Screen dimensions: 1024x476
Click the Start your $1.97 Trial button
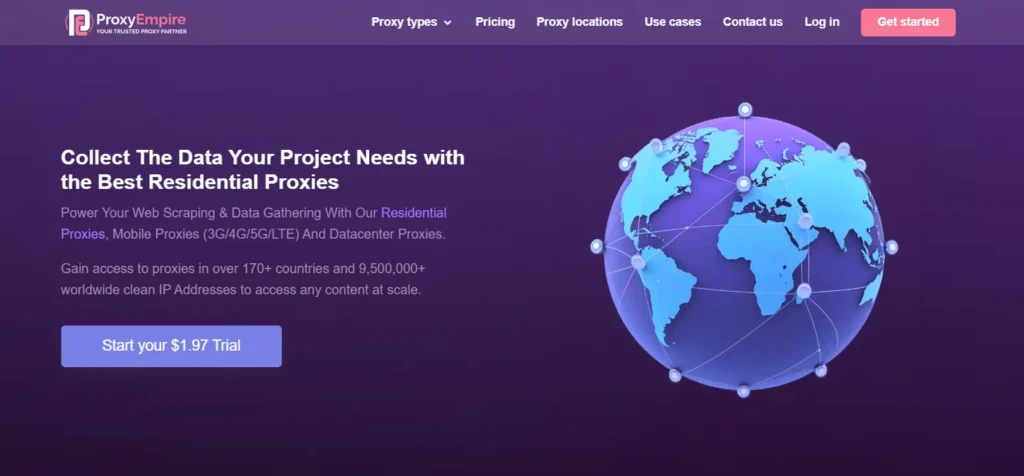171,346
